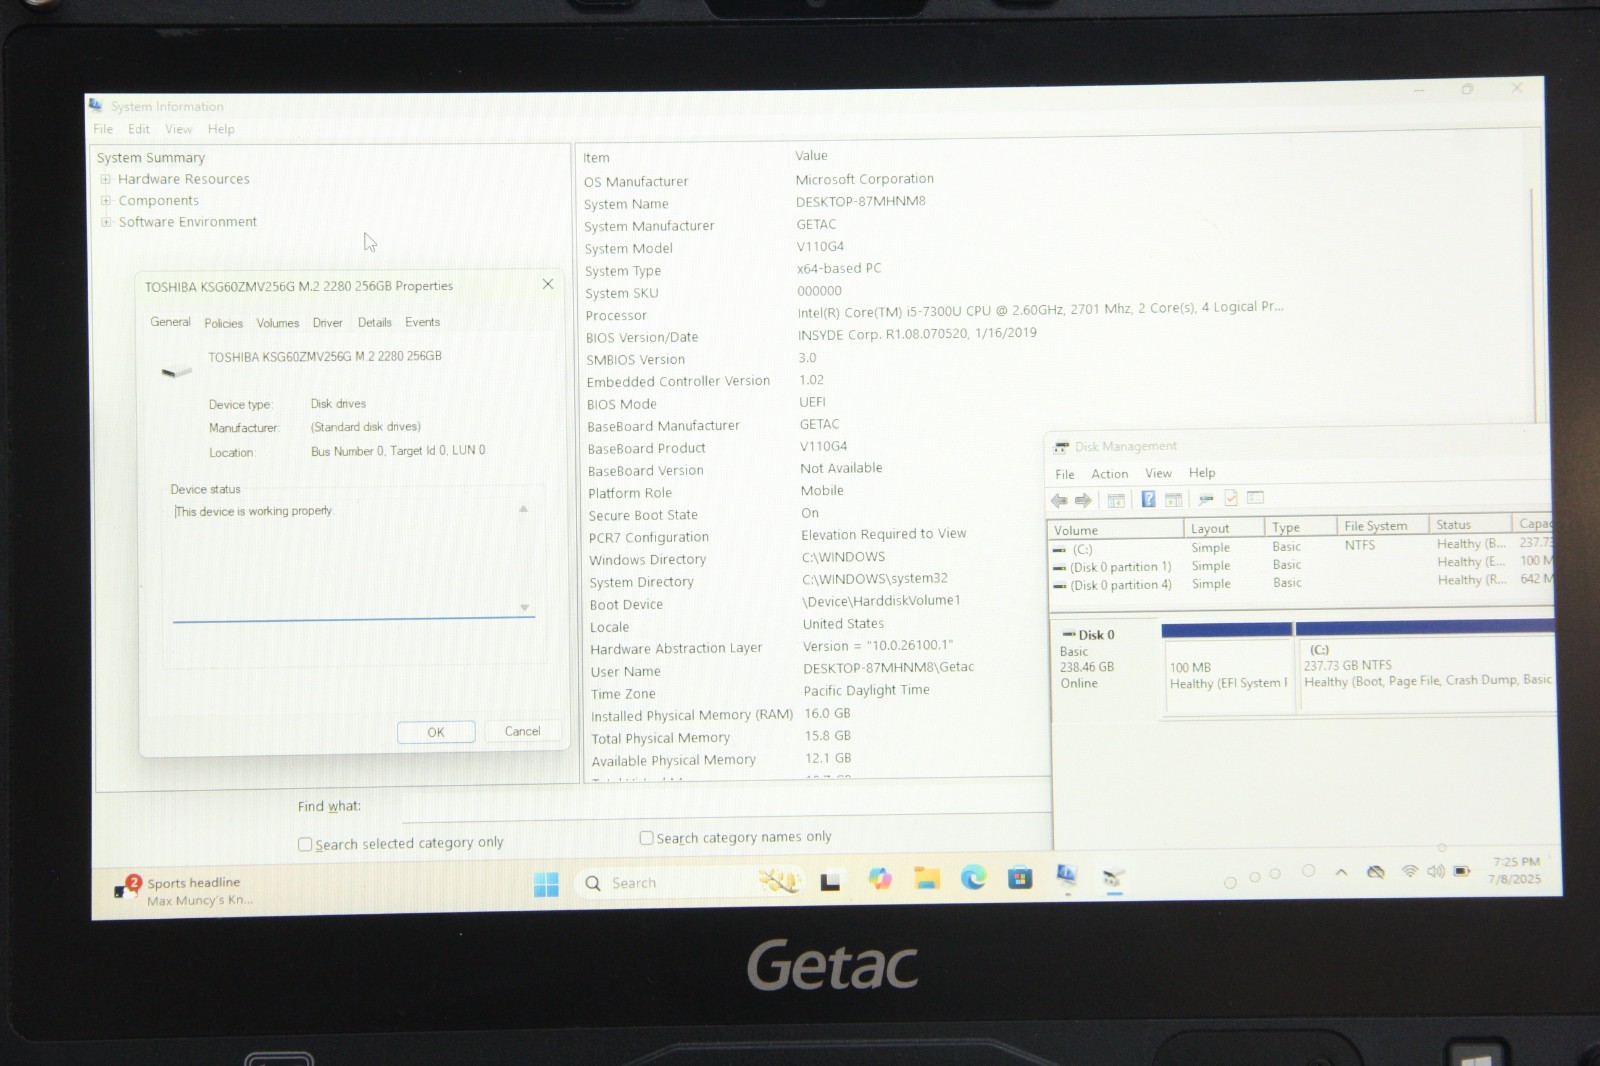Click the Windows Start button on taskbar

point(546,884)
